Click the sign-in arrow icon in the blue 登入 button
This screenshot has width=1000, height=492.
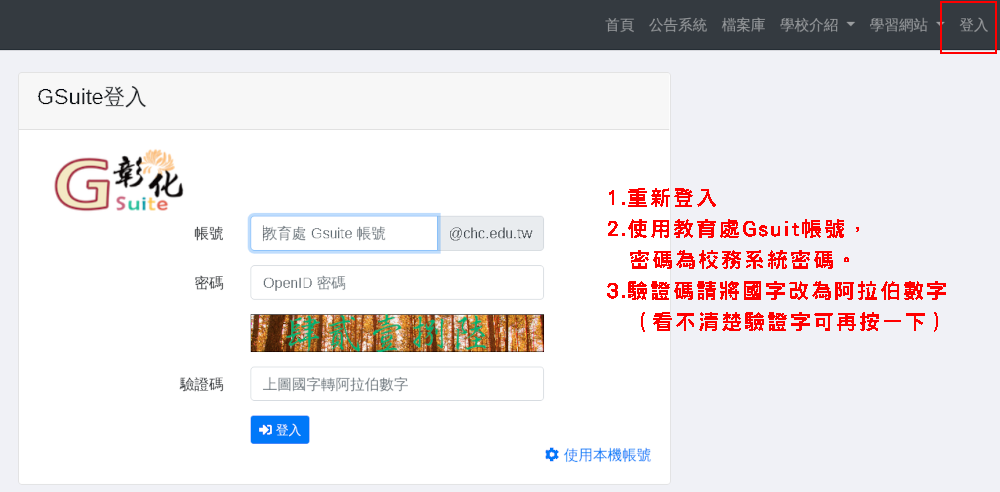point(265,430)
